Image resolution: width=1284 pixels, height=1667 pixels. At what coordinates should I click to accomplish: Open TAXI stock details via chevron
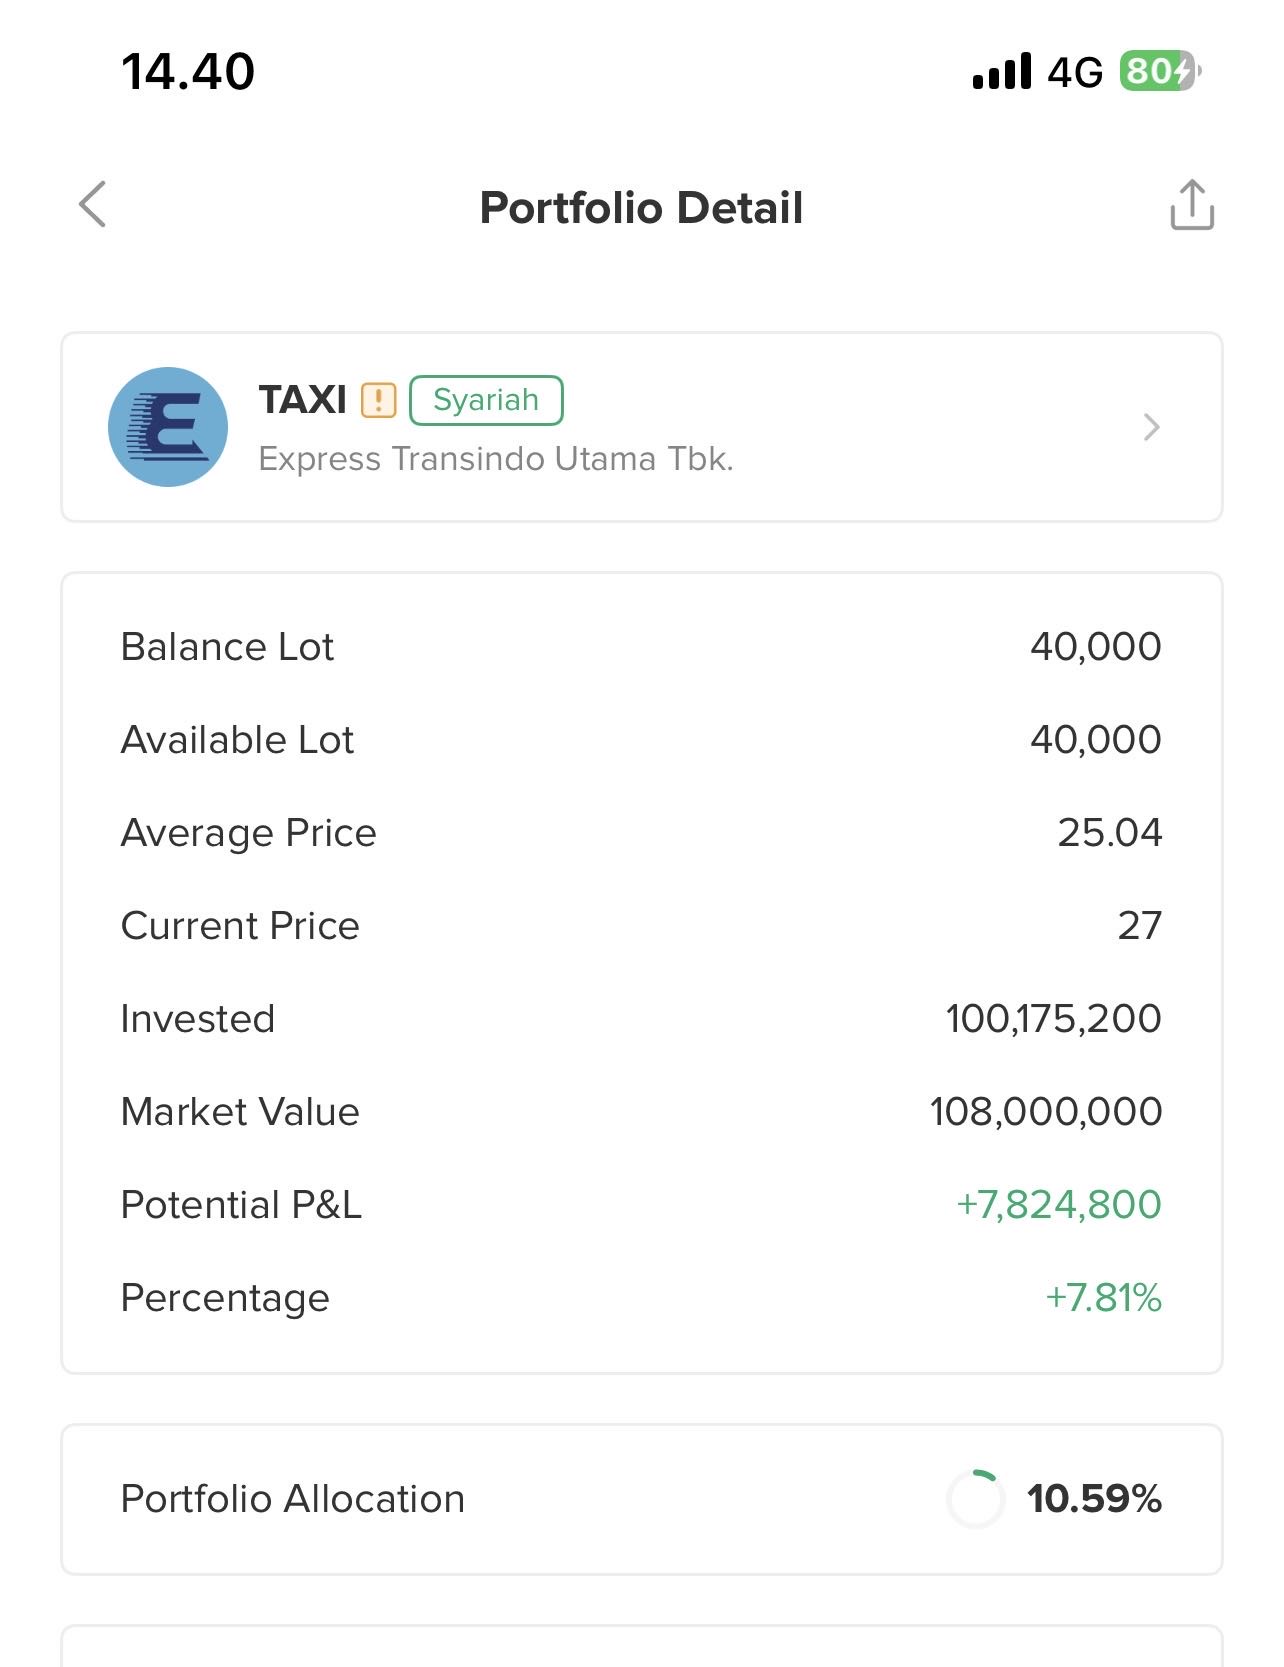1151,427
